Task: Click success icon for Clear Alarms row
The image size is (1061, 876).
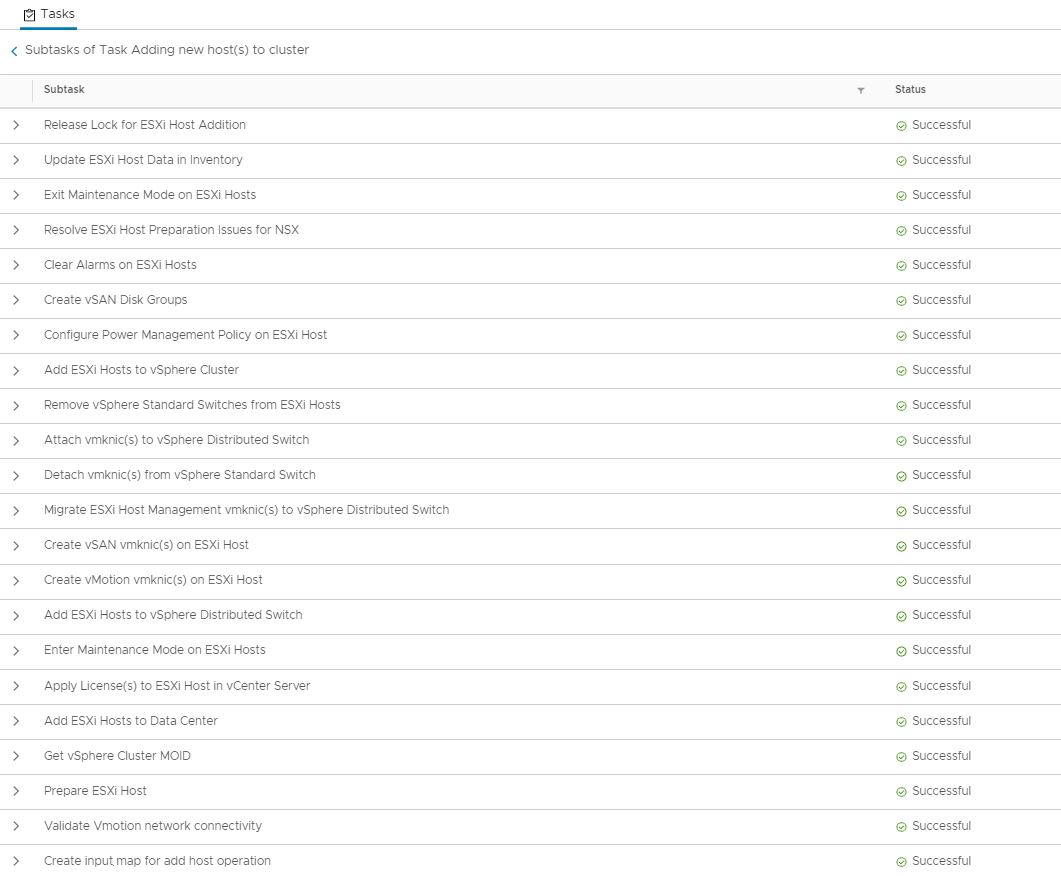Action: (901, 266)
